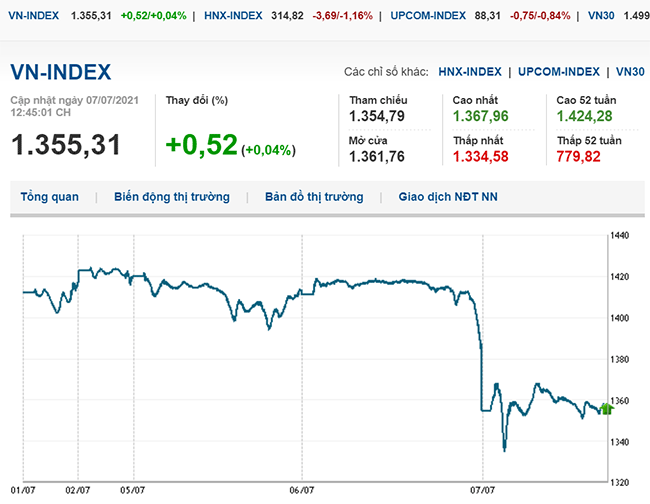Show the Bản đồ thị trường tab
Screen dimensions: 650x504
coord(314,197)
